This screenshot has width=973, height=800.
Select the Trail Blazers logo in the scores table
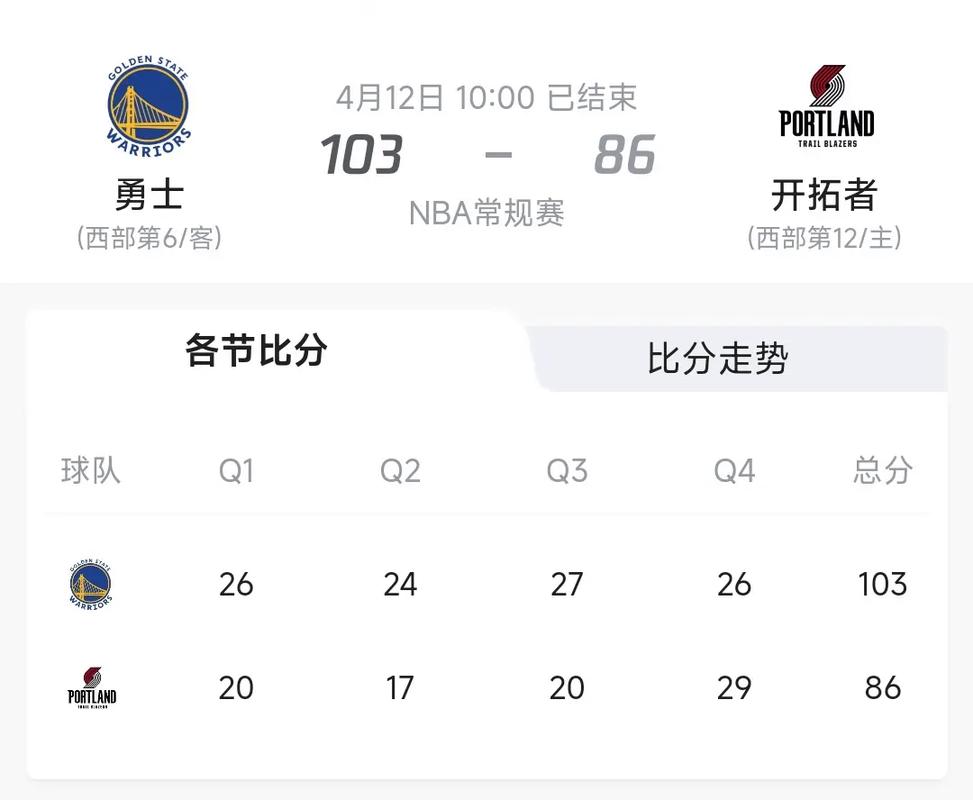tap(93, 687)
